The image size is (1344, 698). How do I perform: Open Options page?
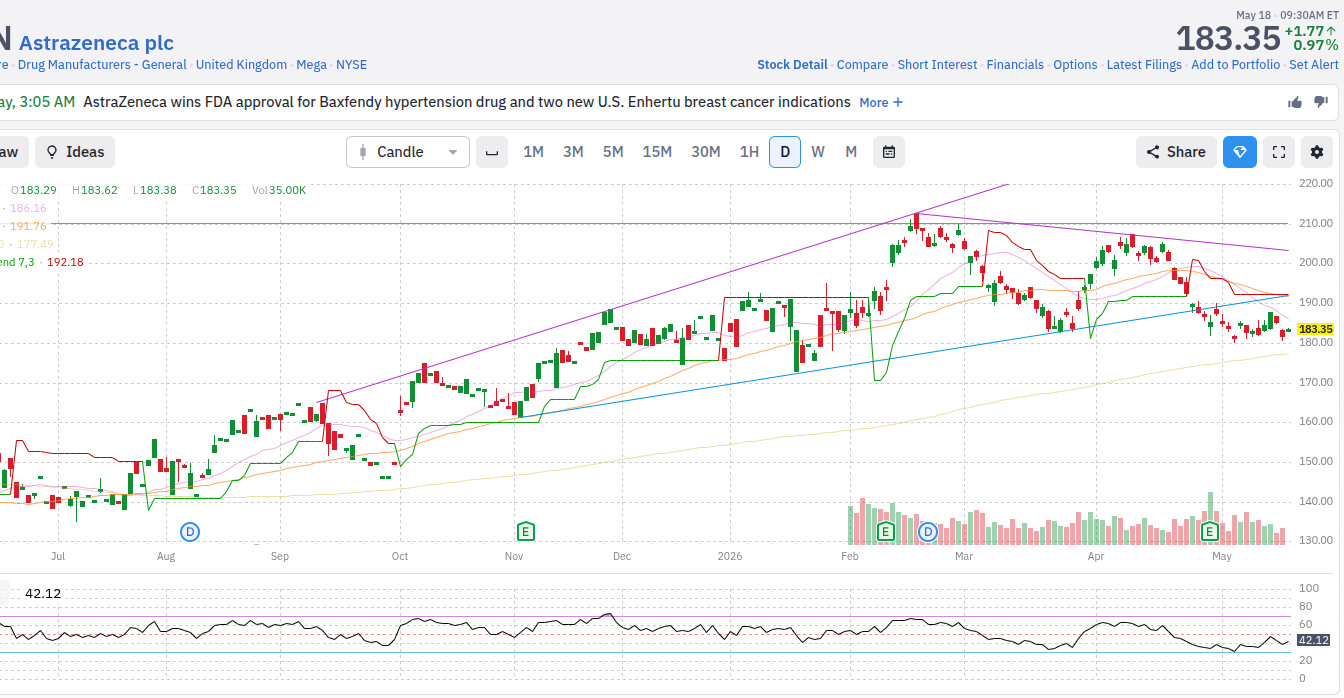click(x=1075, y=65)
